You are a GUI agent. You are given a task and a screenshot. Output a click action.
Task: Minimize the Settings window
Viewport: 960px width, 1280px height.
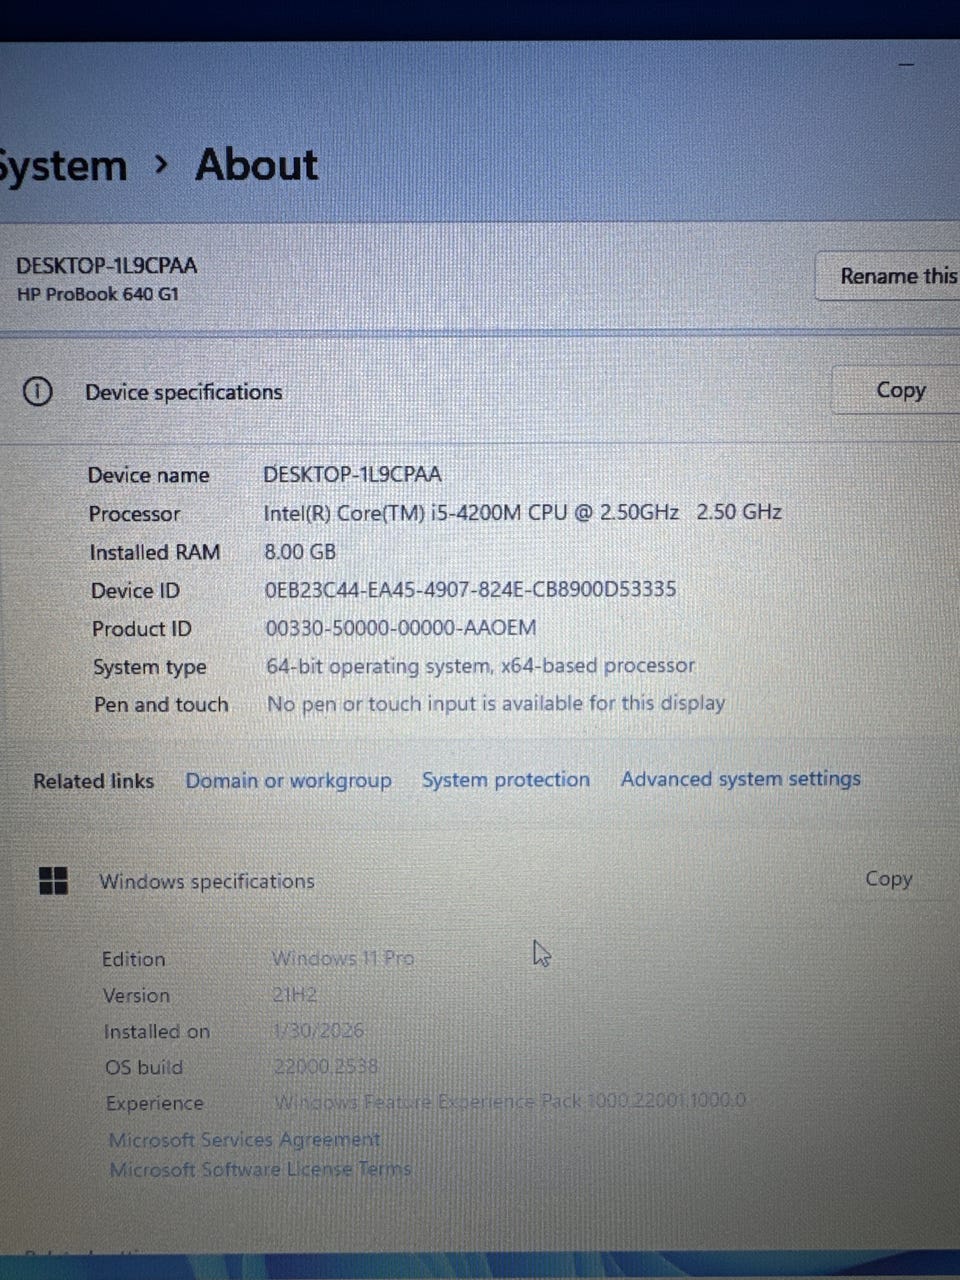click(906, 65)
